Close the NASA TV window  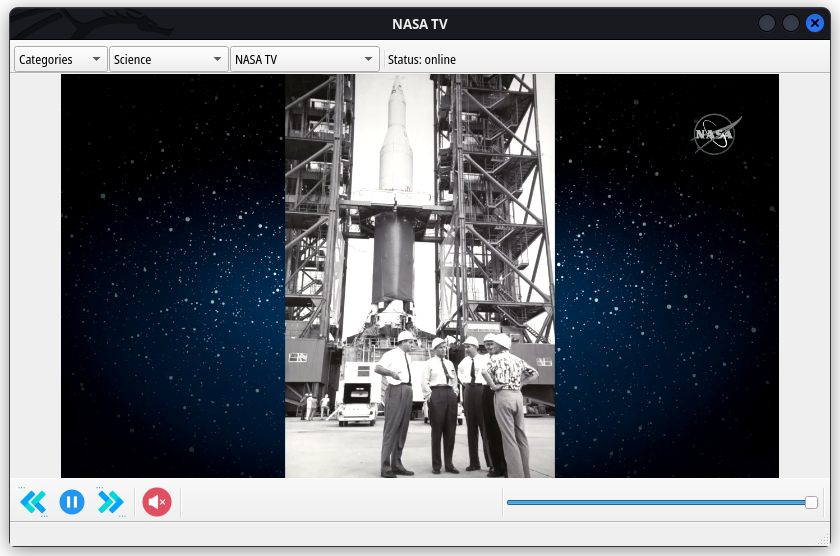815,24
